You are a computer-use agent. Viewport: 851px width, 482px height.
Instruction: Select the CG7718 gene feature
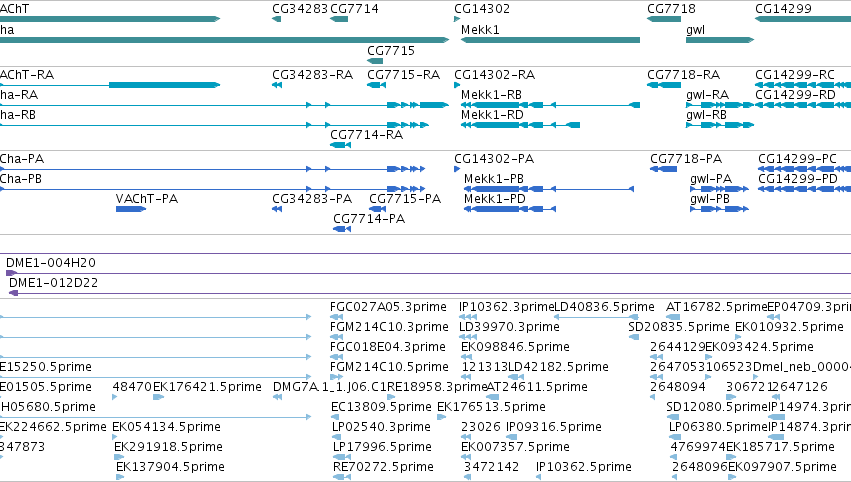point(664,19)
